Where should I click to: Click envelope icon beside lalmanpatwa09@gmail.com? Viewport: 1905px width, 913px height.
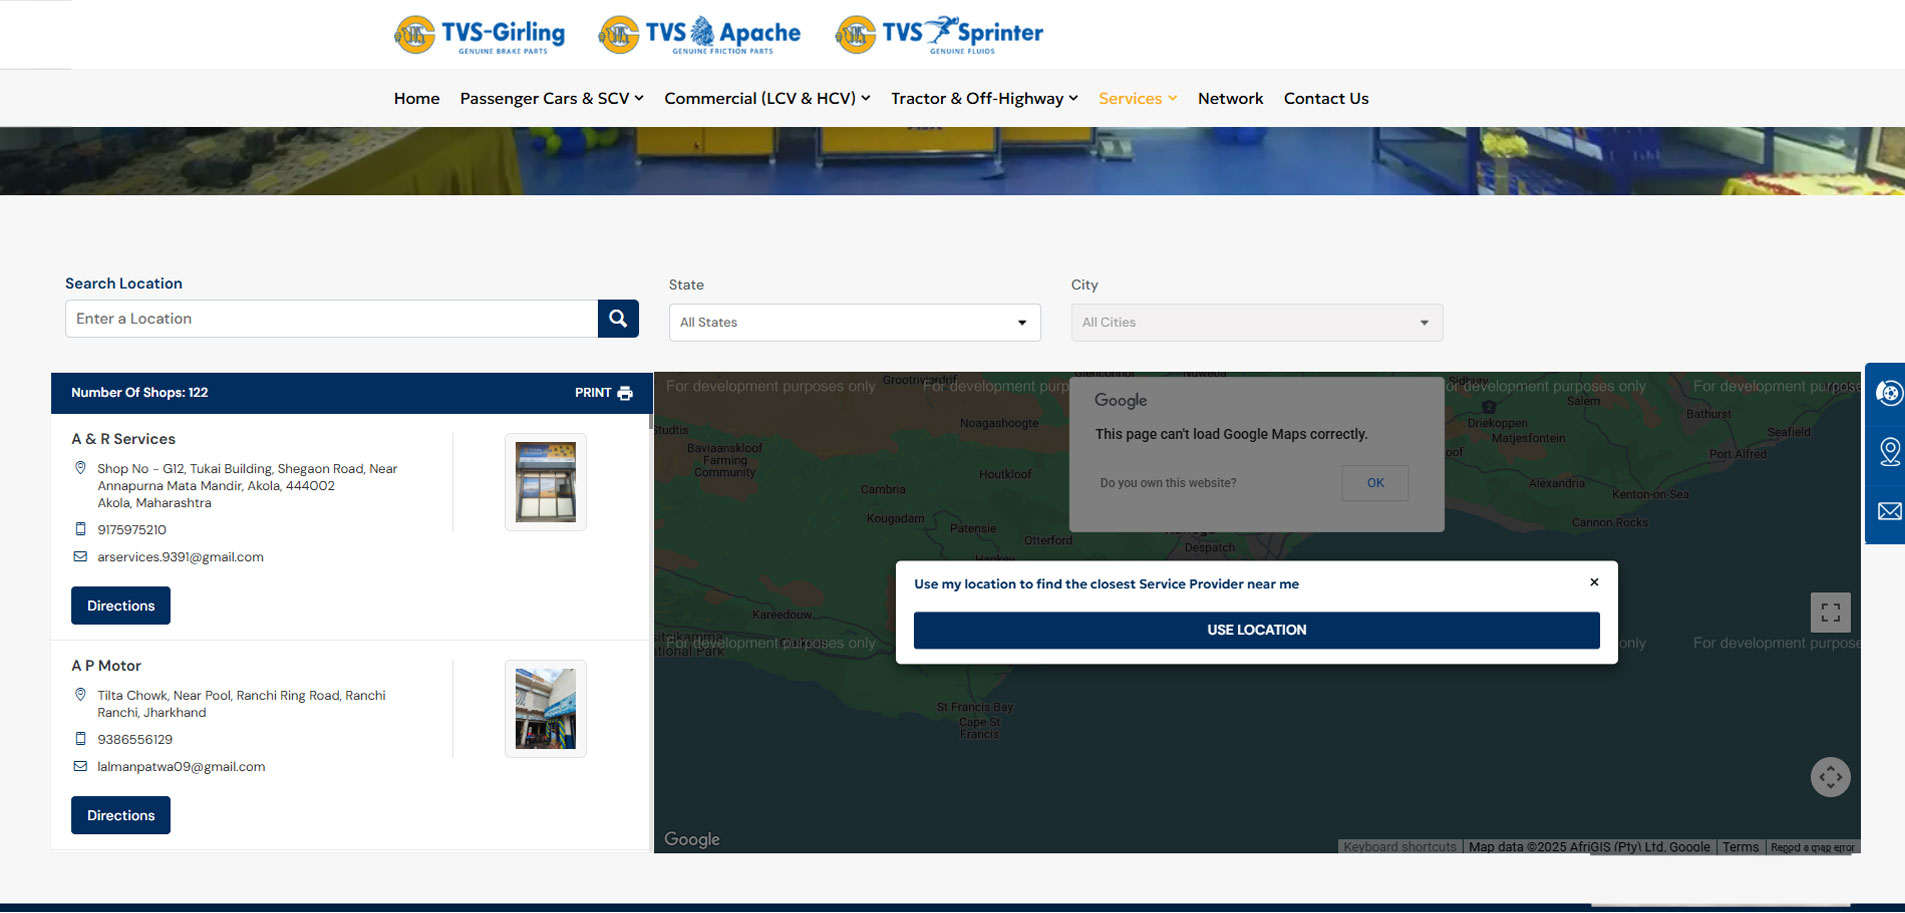(80, 766)
